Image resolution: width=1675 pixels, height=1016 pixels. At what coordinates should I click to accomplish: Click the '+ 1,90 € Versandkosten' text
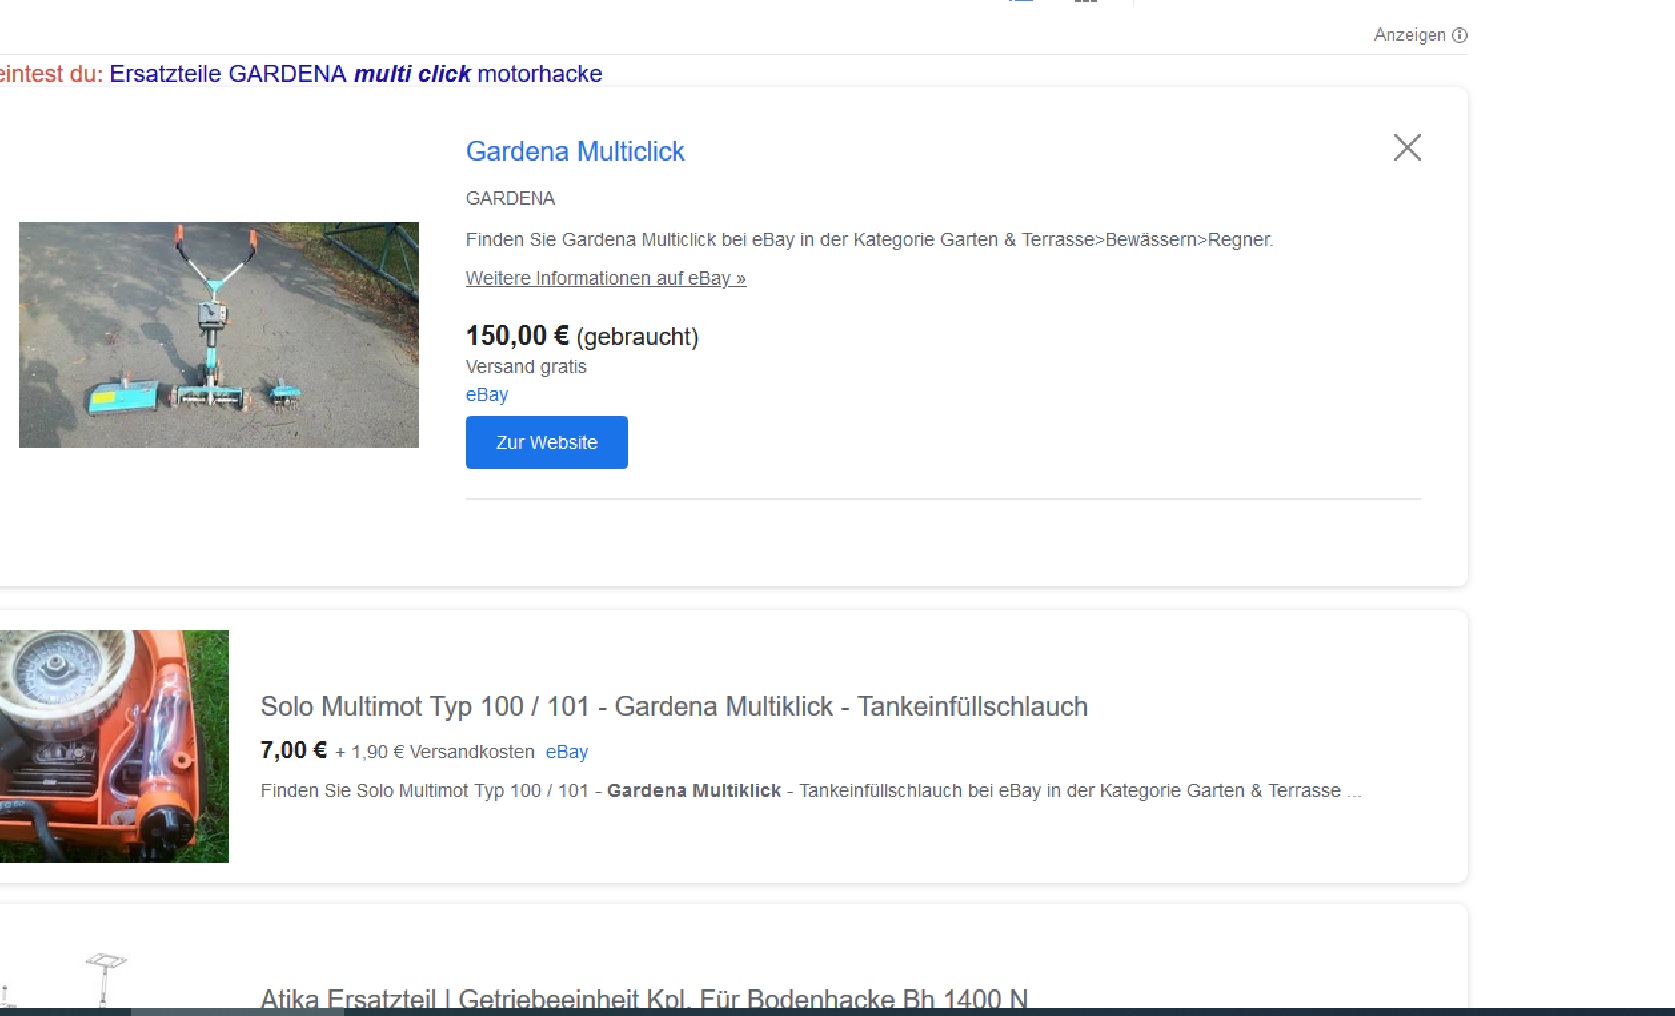click(x=435, y=752)
